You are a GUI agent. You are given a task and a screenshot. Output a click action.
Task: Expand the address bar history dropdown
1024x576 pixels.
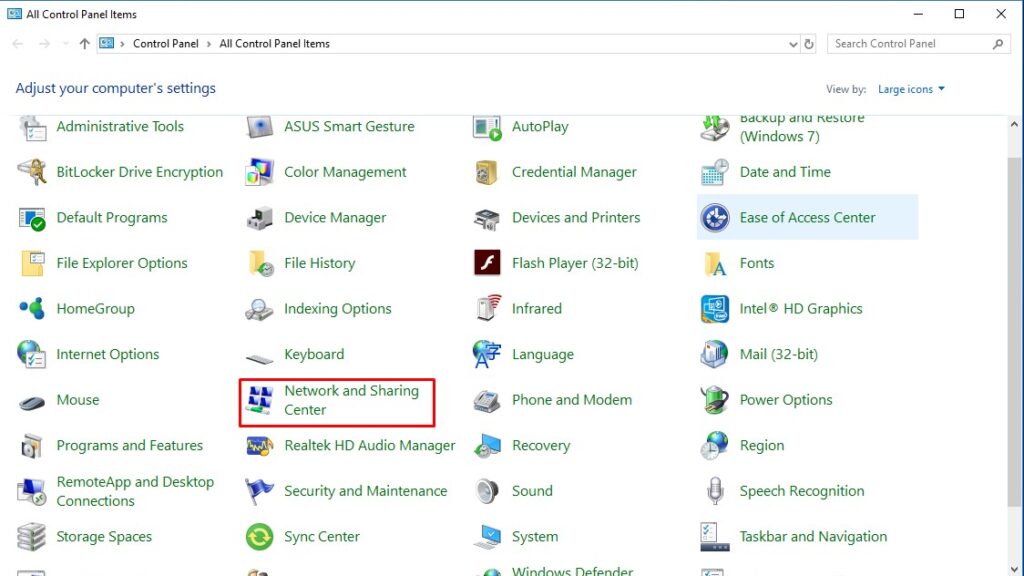click(794, 43)
